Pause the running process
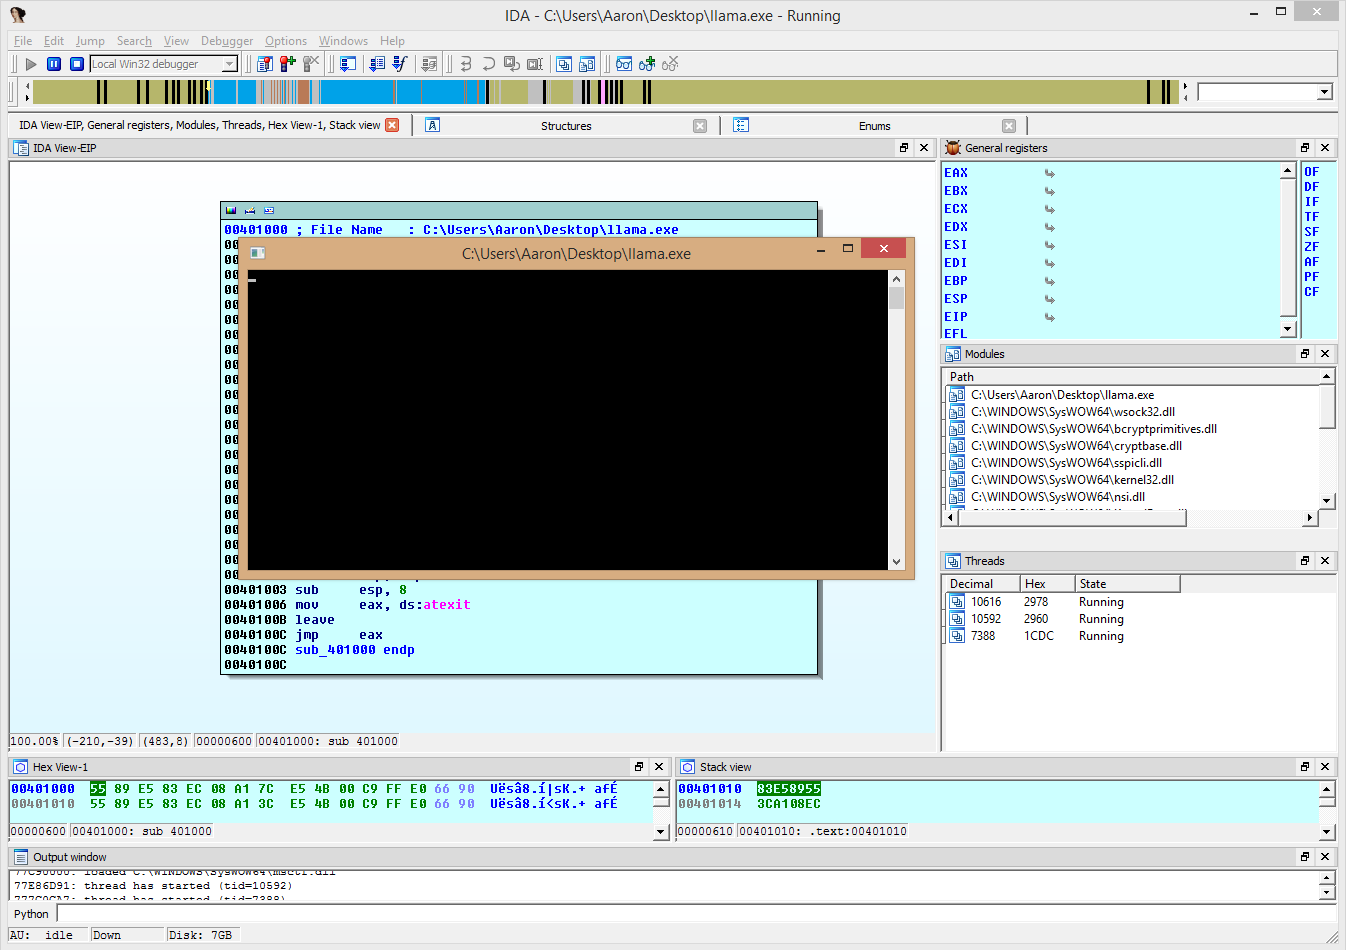 54,64
